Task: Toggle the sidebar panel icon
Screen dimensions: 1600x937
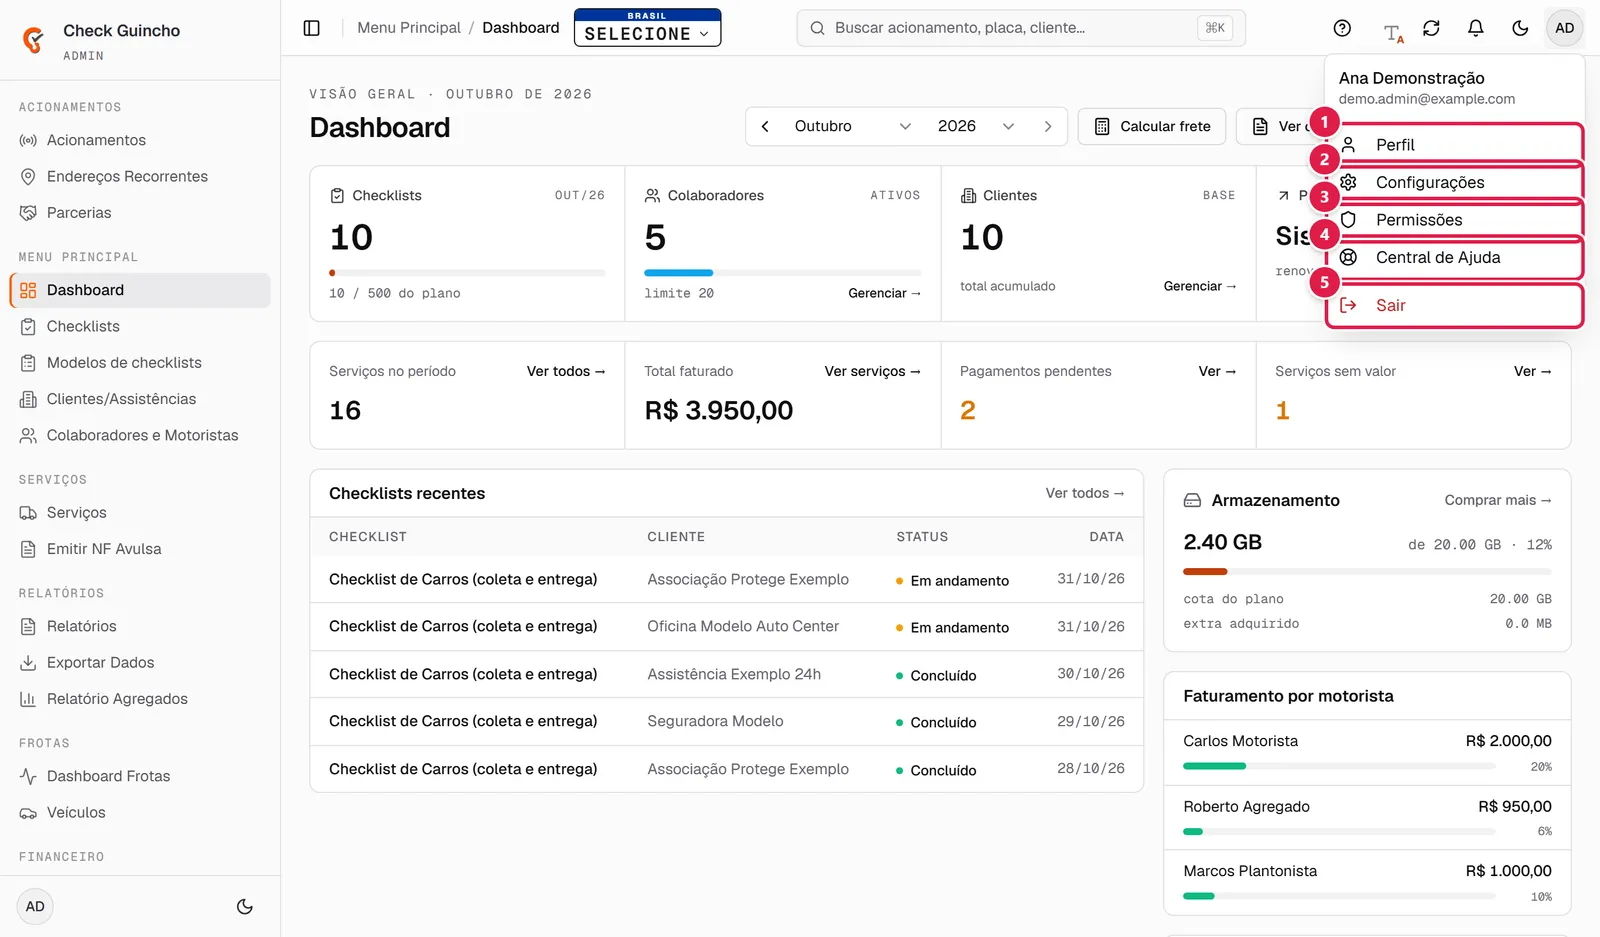Action: coord(312,28)
